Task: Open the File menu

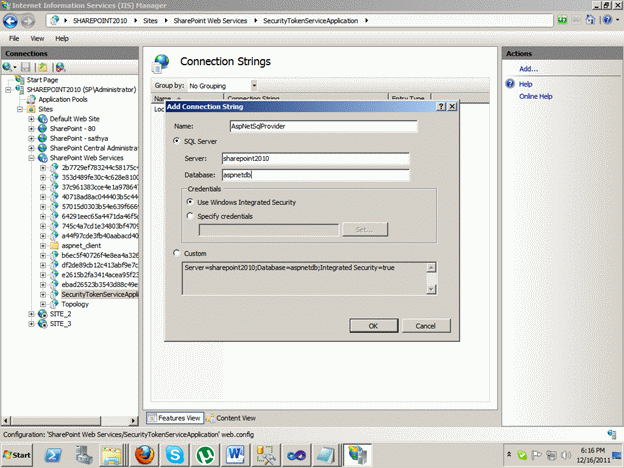Action: (x=14, y=38)
